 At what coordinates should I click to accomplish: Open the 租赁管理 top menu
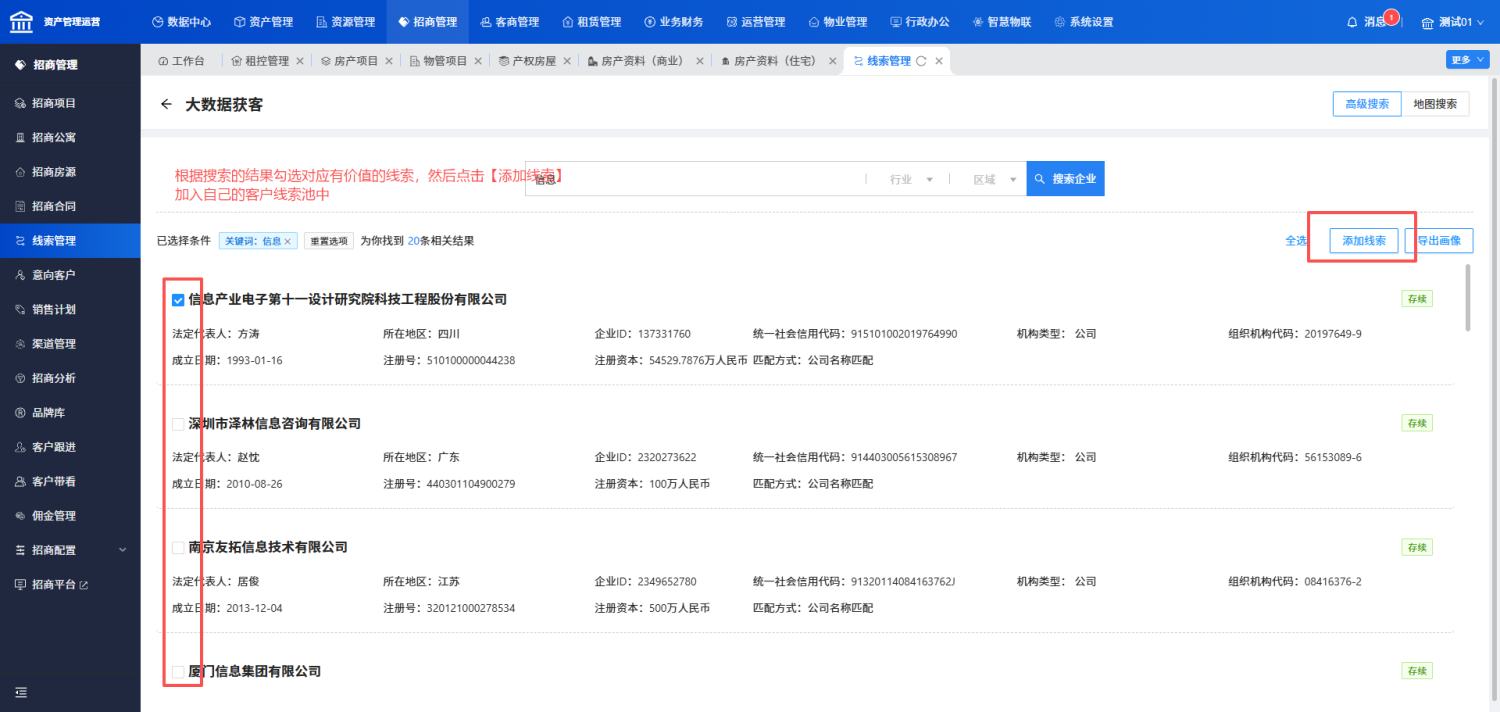pyautogui.click(x=591, y=22)
